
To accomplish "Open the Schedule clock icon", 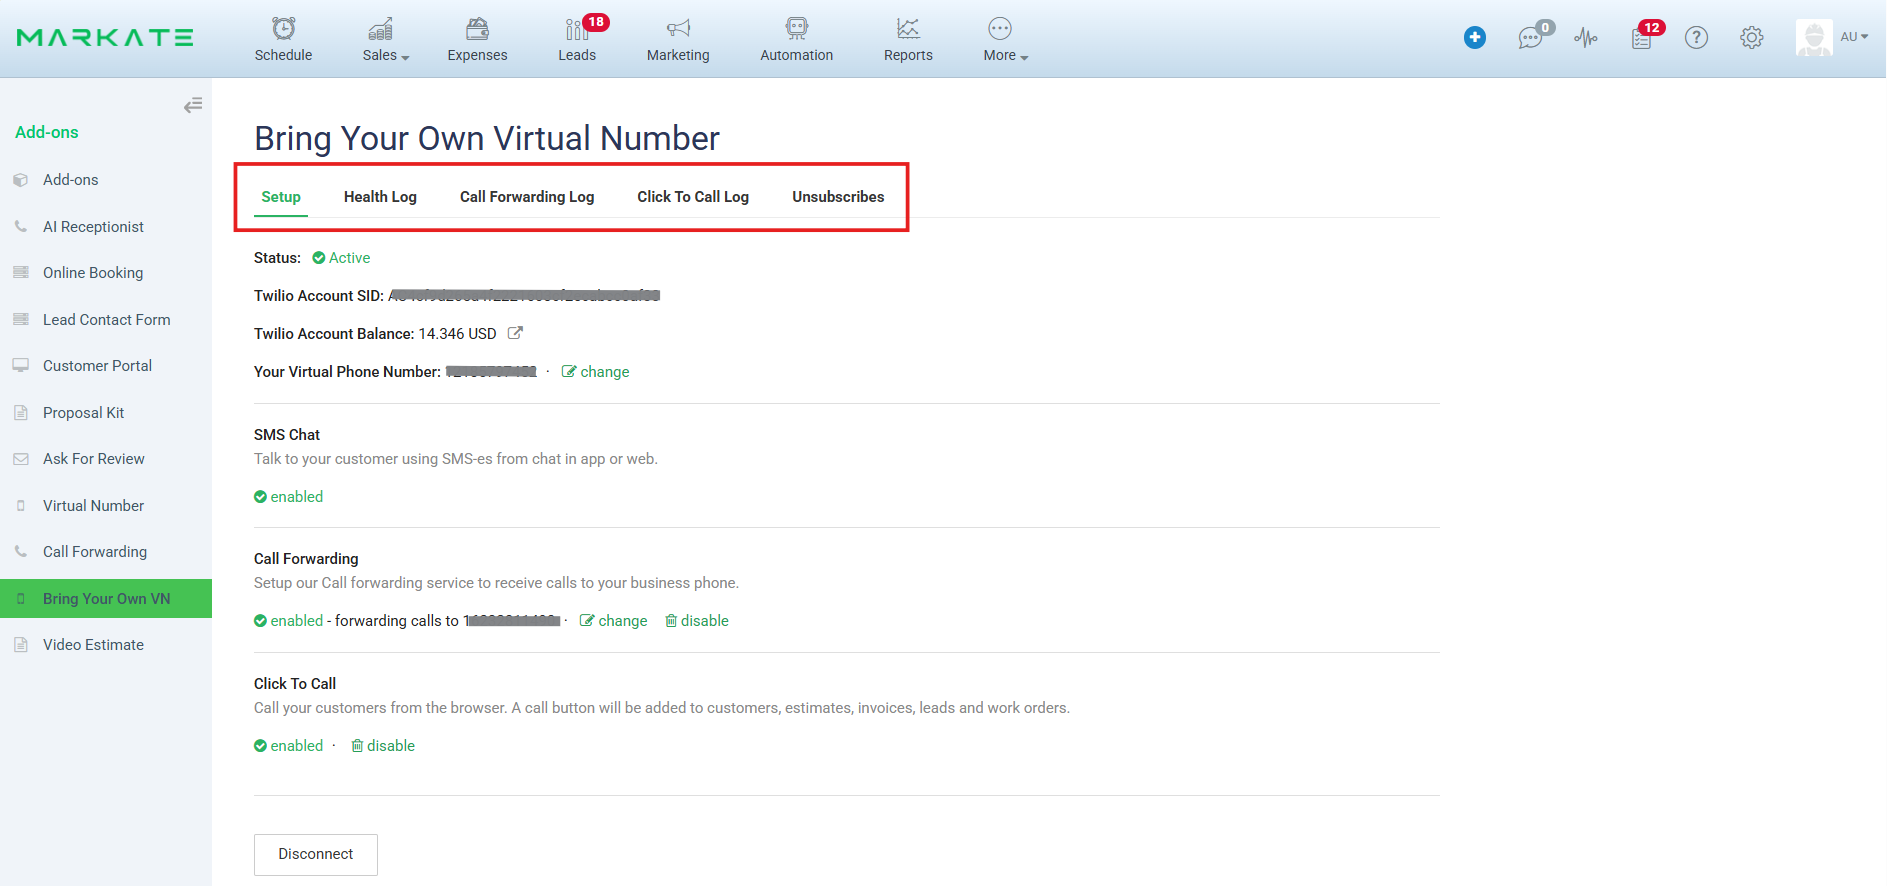I will tap(284, 28).
